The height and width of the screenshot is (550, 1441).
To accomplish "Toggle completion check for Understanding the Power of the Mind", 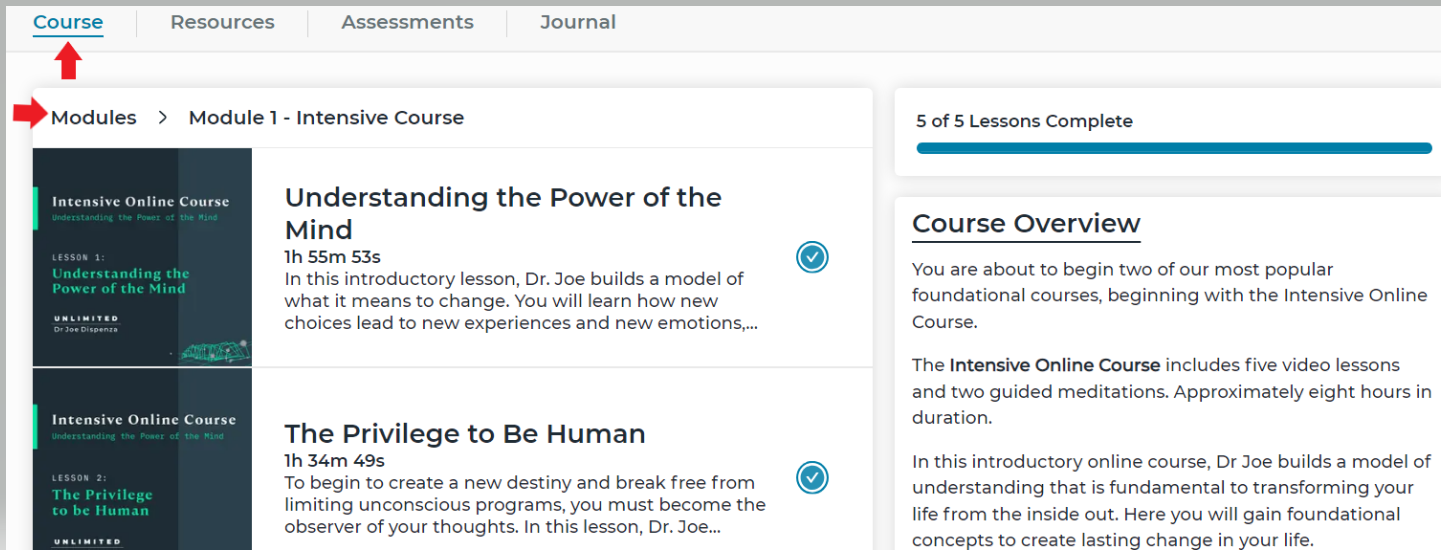I will 812,258.
